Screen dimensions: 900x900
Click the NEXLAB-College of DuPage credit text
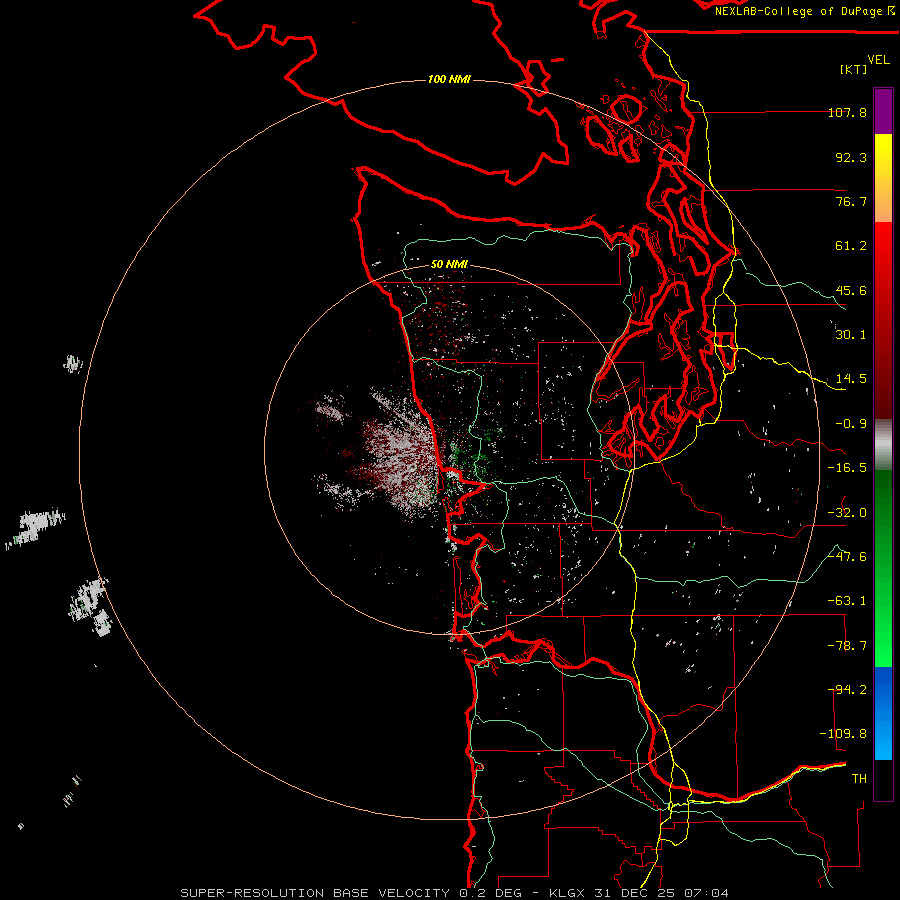(x=804, y=11)
